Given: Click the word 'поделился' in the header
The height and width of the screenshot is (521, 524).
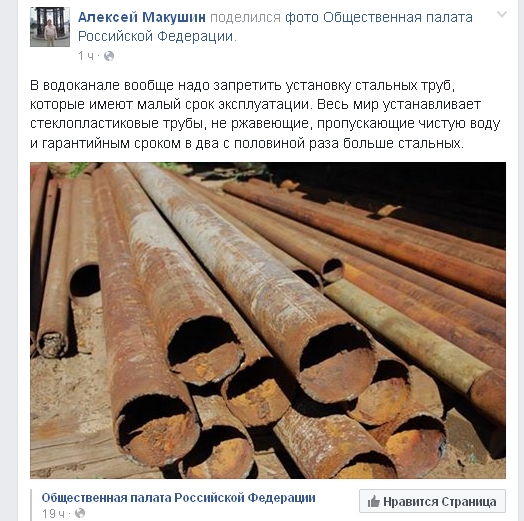Looking at the screenshot, I should click(245, 17).
